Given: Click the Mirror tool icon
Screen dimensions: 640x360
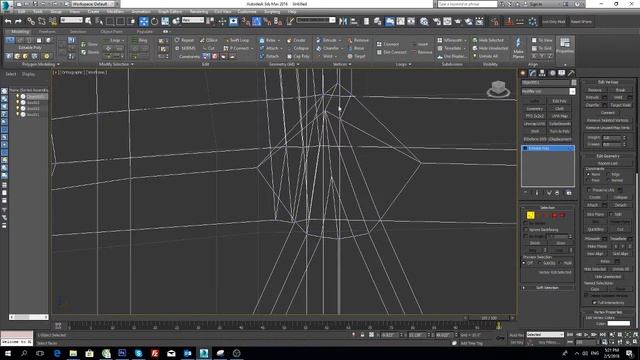Looking at the screenshot, I should coord(343,21).
